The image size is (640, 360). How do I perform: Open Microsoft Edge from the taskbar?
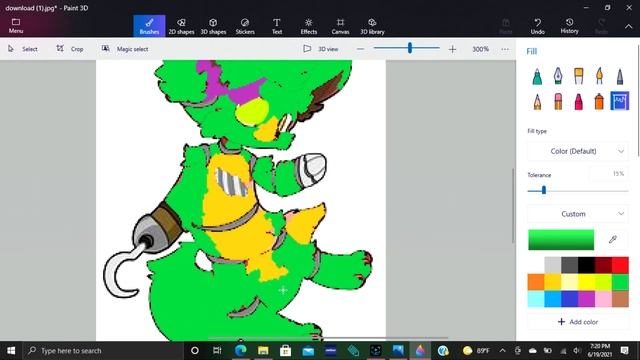(x=240, y=350)
